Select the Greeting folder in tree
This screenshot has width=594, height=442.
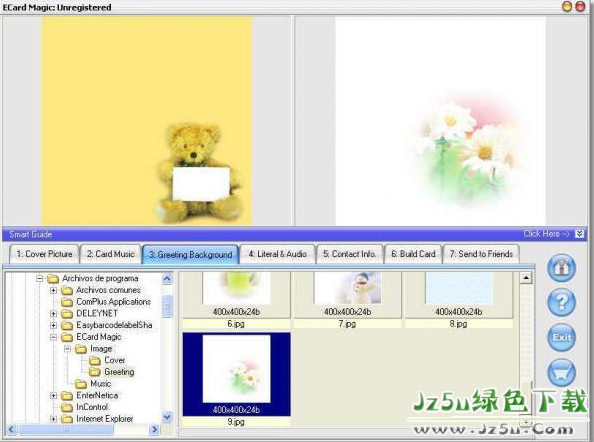119,372
